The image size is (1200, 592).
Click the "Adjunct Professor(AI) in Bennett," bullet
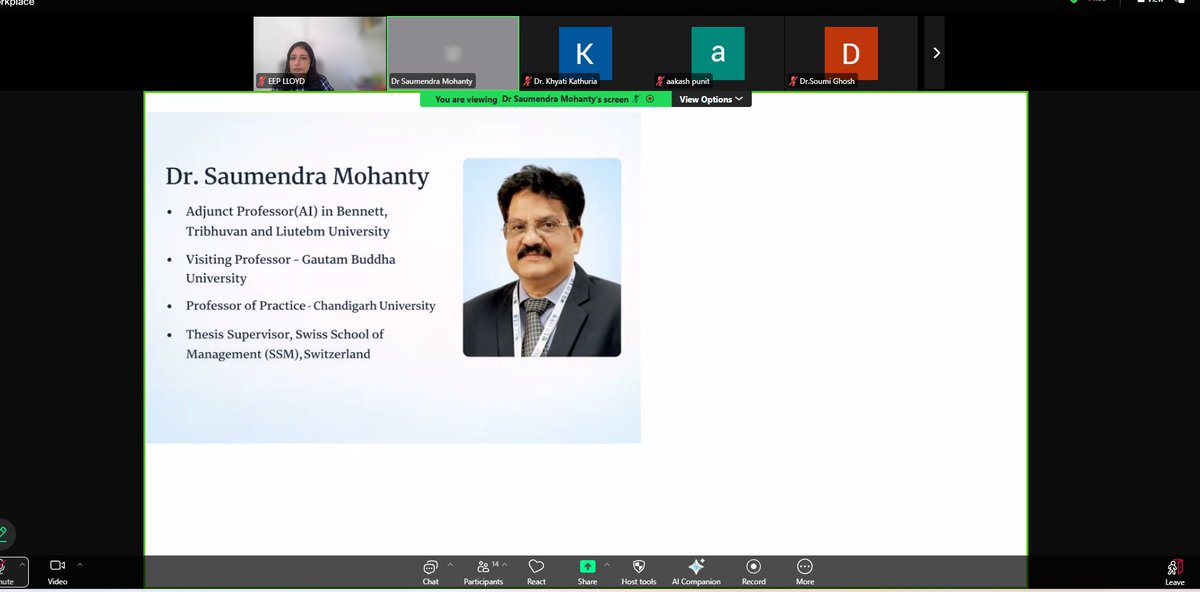coord(286,212)
